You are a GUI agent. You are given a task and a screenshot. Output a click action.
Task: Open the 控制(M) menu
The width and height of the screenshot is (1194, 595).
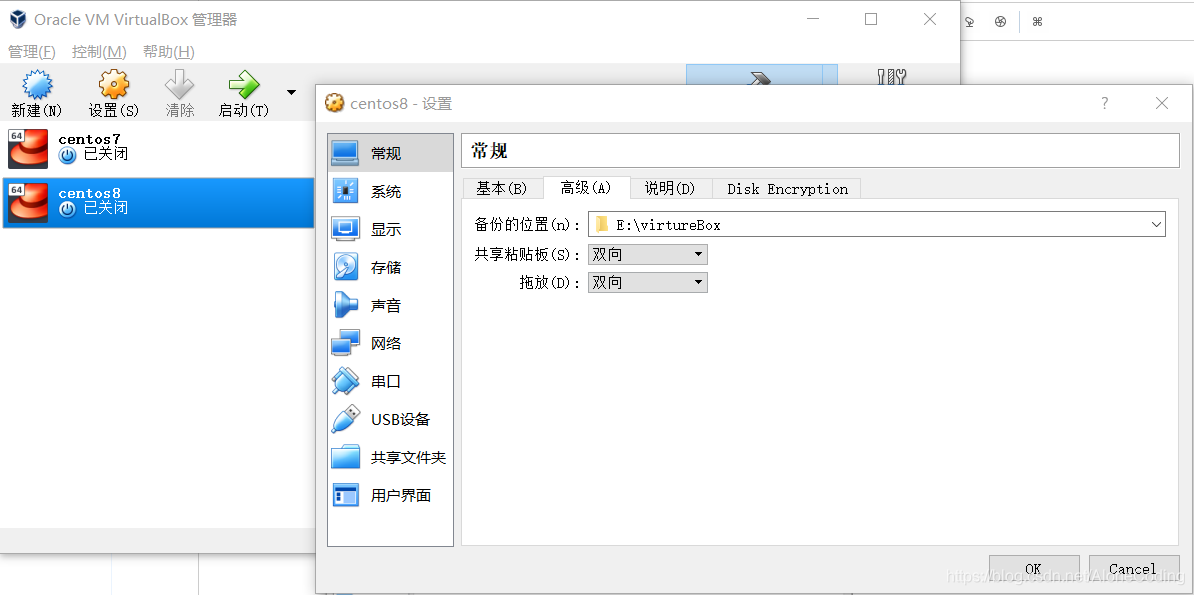point(99,52)
